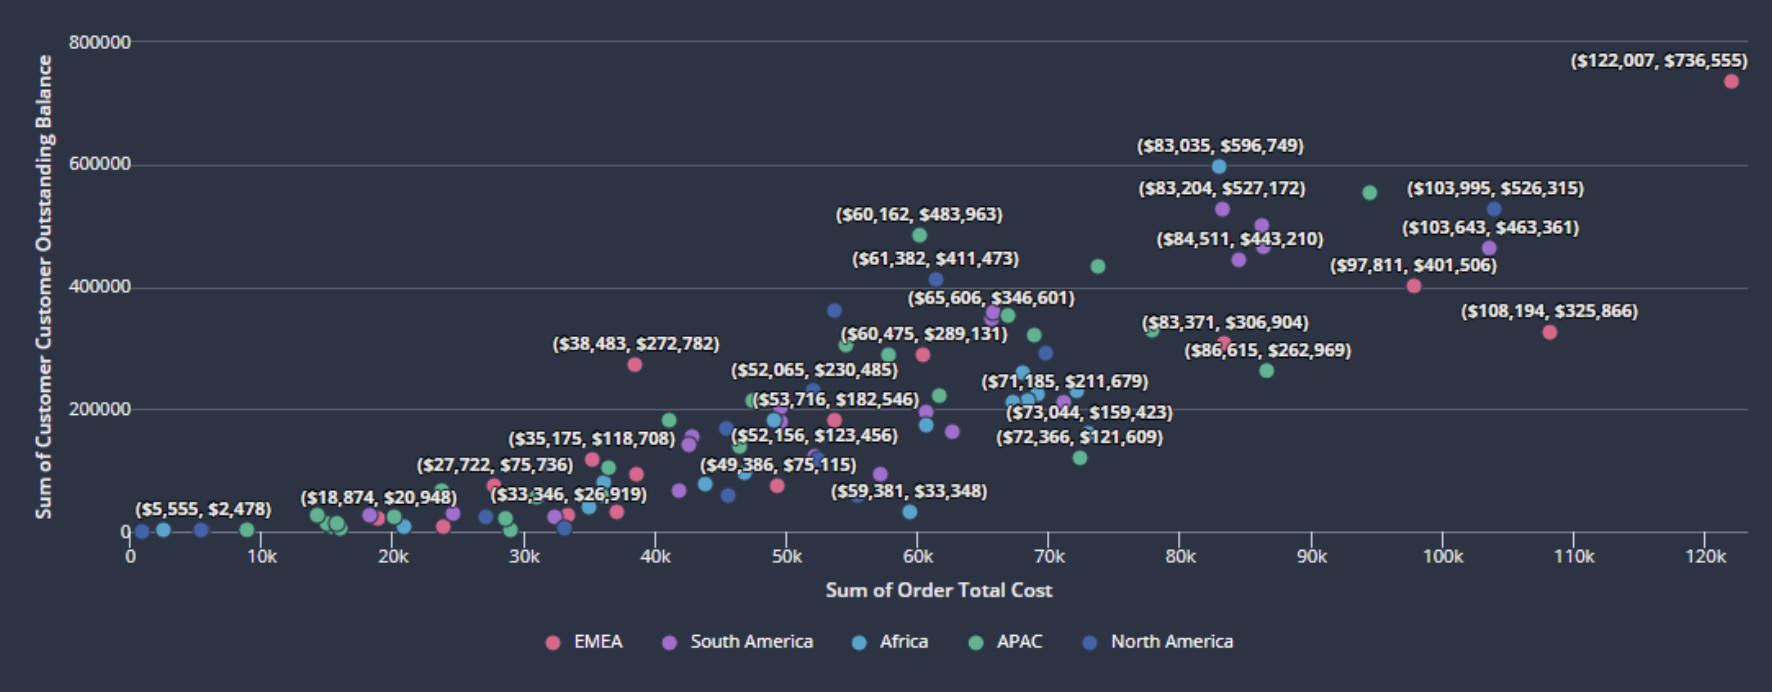Click the data label ($52,065, $230,485)
Screen dimensions: 1772x692
(x=814, y=370)
